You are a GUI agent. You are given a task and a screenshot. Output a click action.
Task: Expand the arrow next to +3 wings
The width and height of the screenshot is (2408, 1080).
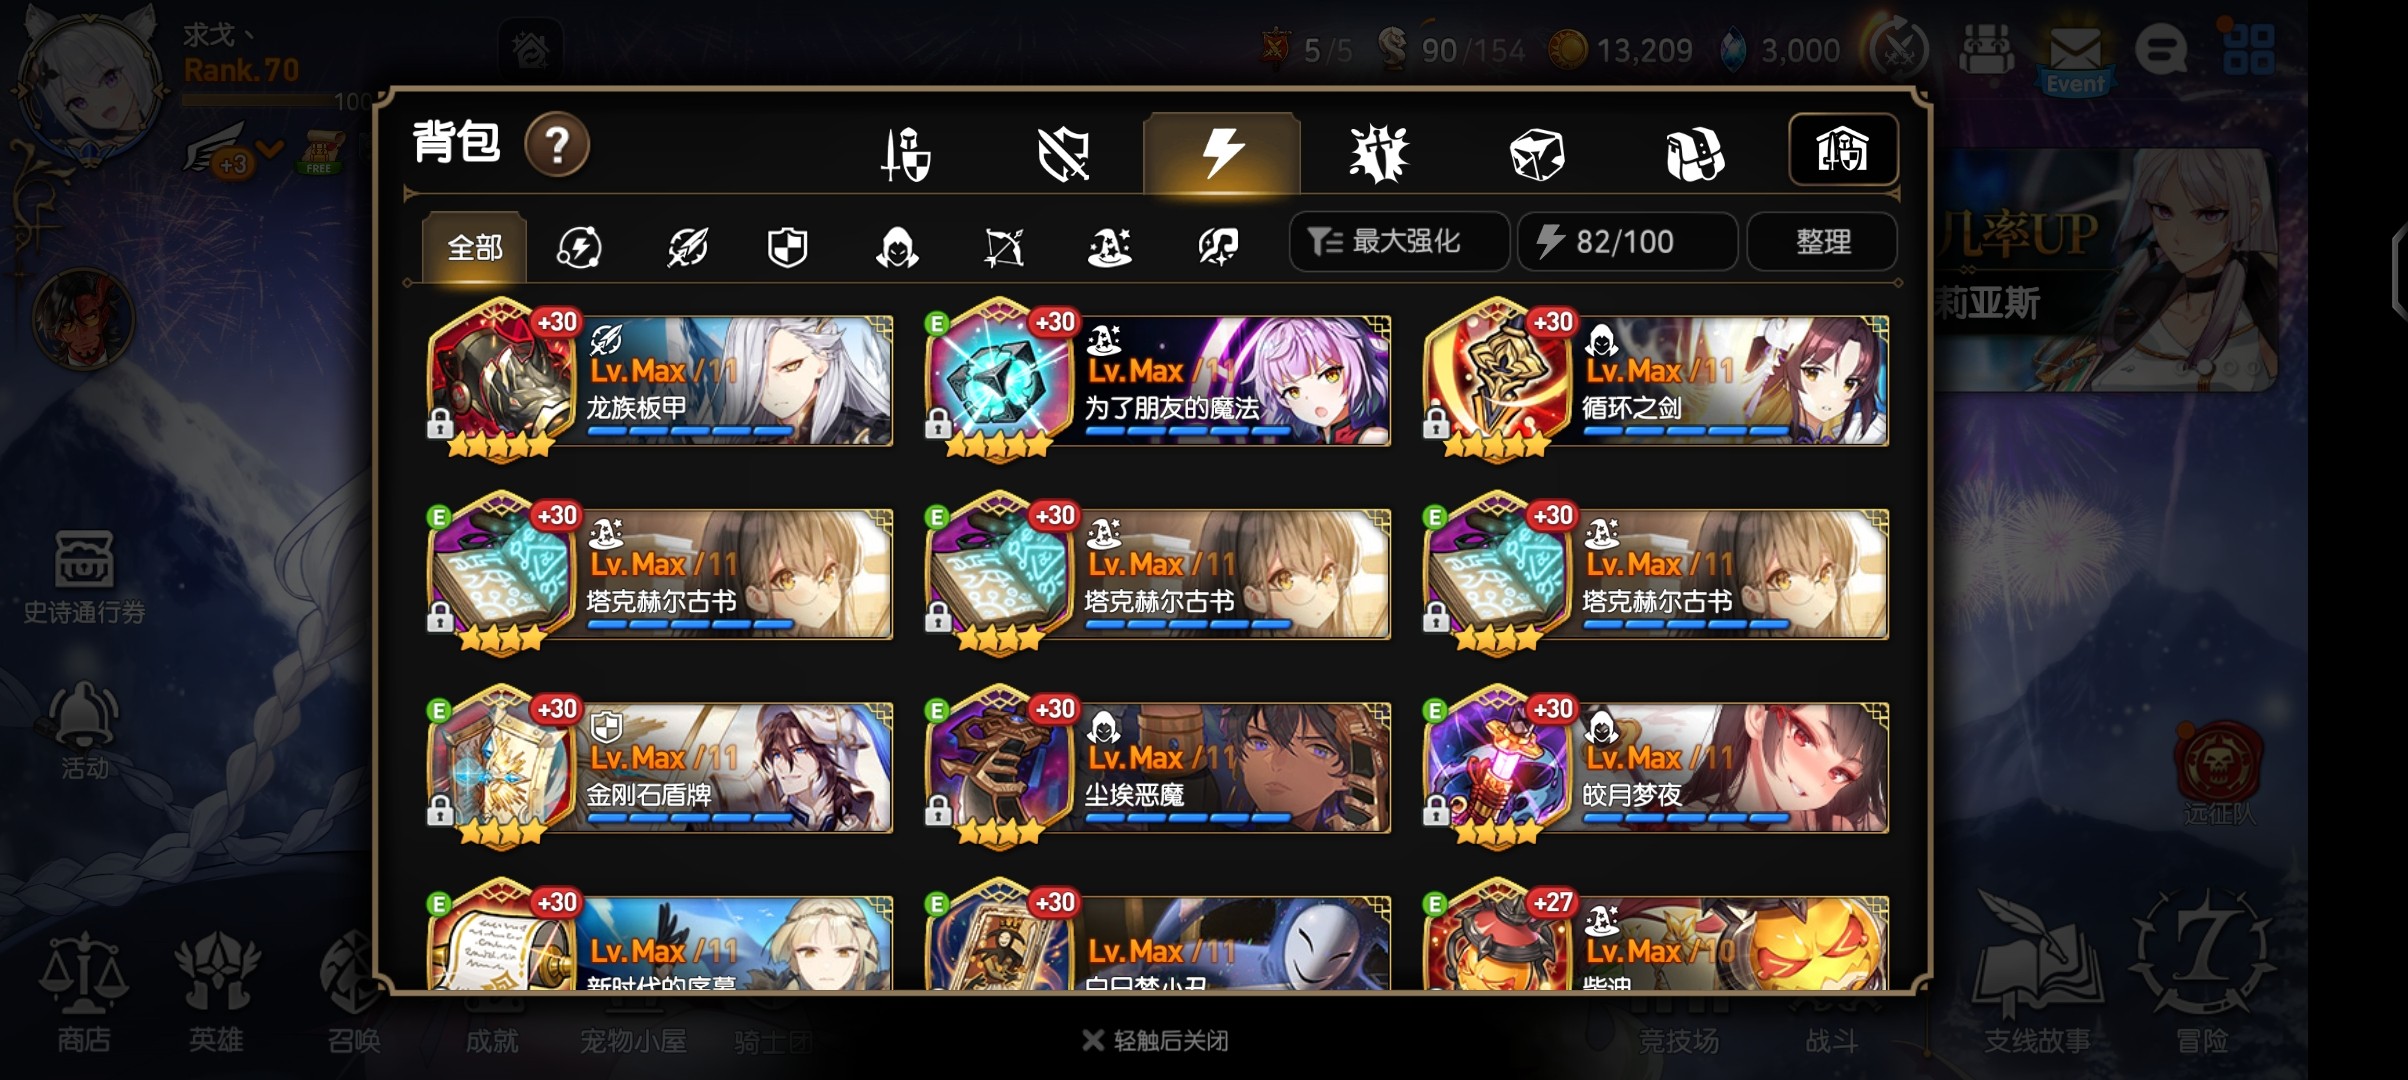point(270,149)
